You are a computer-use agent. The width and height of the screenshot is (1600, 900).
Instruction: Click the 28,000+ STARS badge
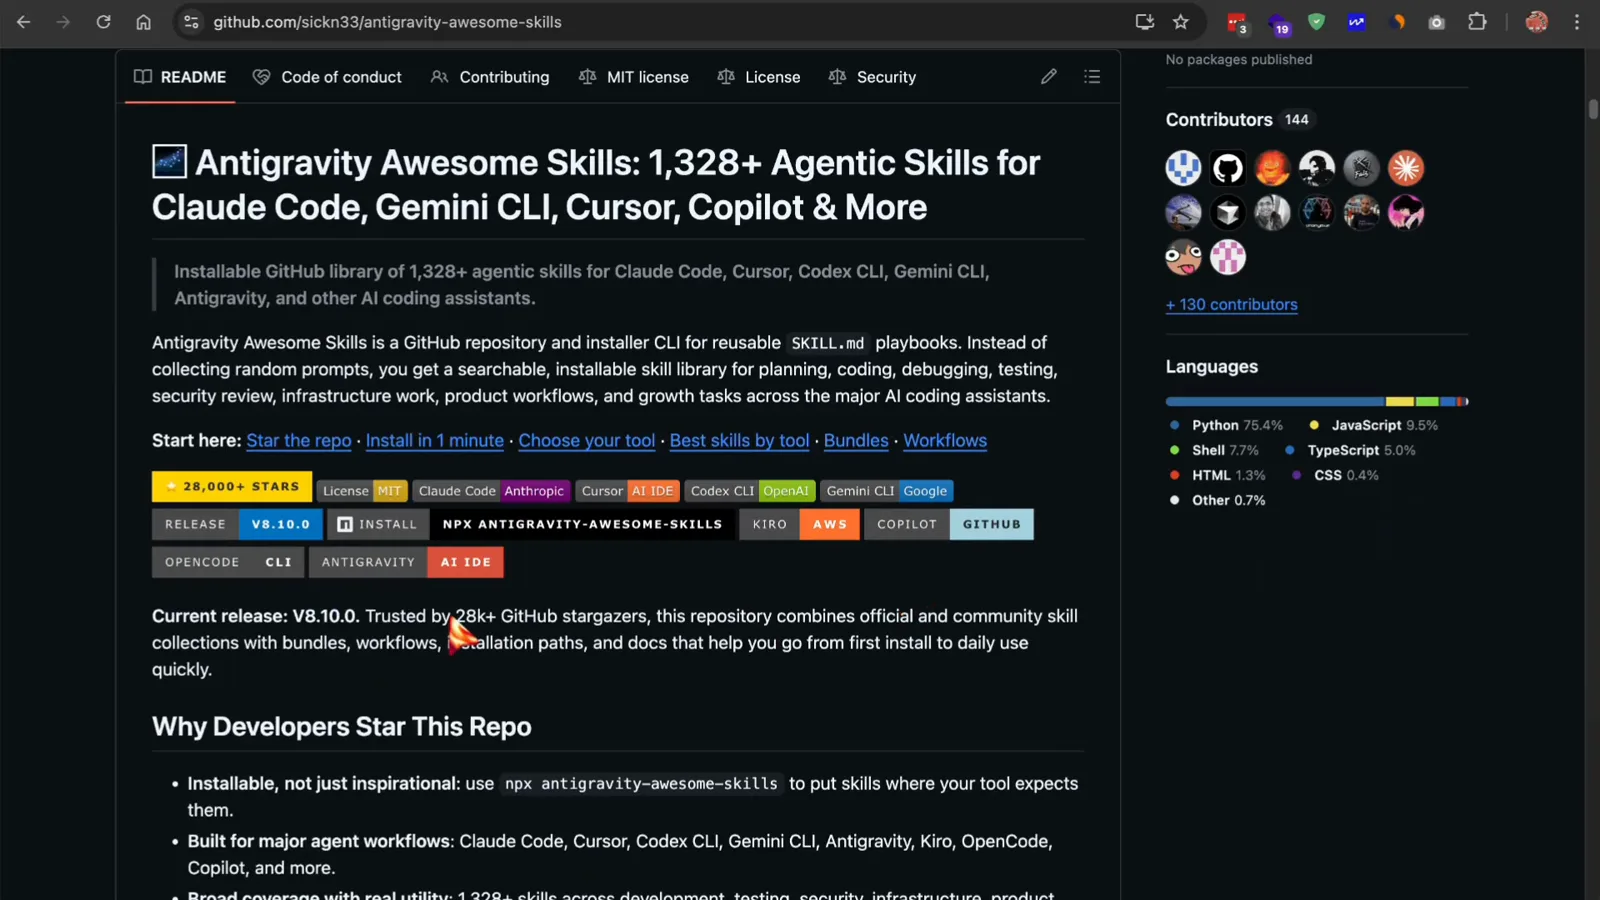(232, 486)
